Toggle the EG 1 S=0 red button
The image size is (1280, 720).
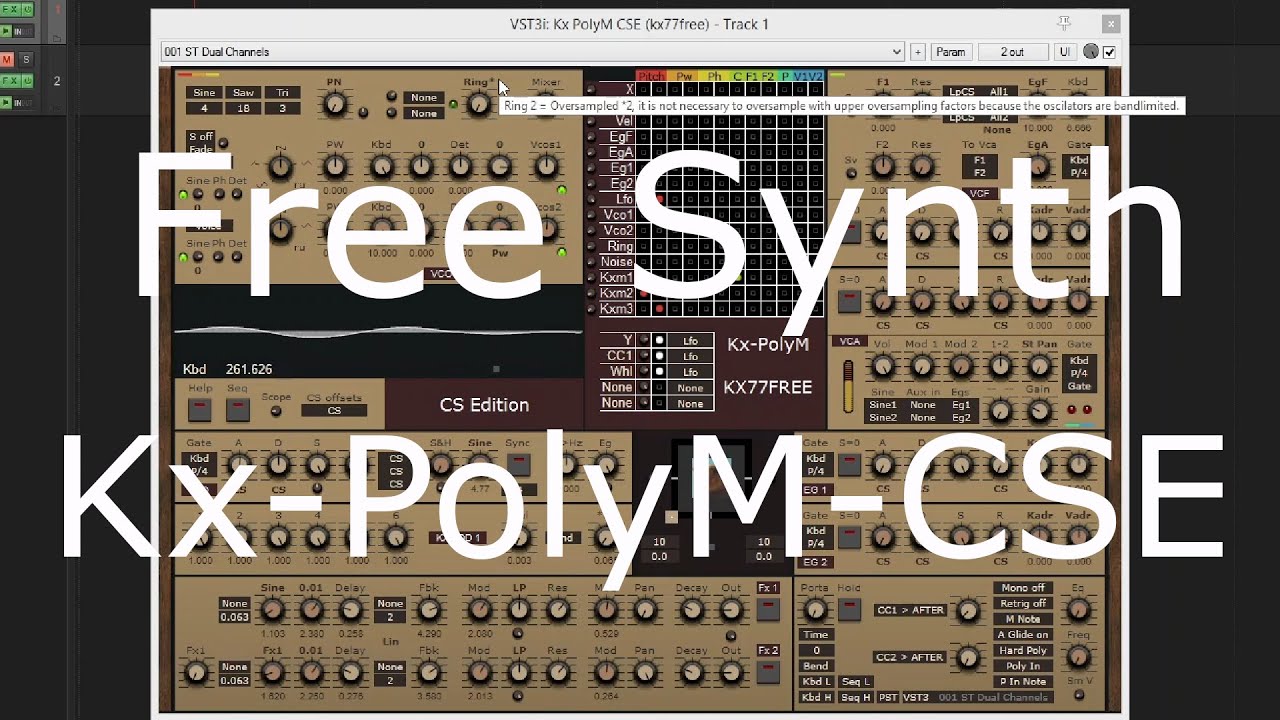tap(849, 465)
